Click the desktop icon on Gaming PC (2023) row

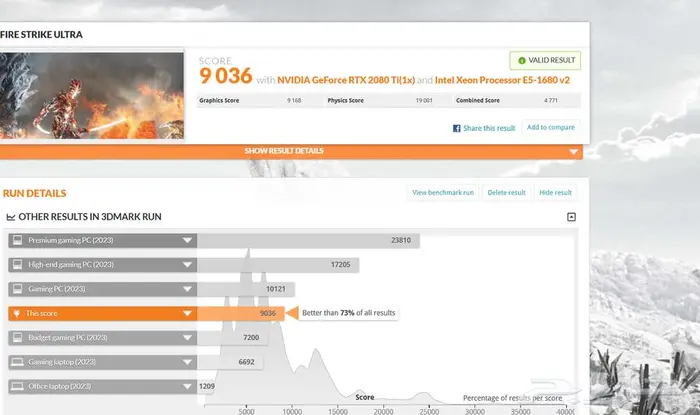tap(17, 289)
